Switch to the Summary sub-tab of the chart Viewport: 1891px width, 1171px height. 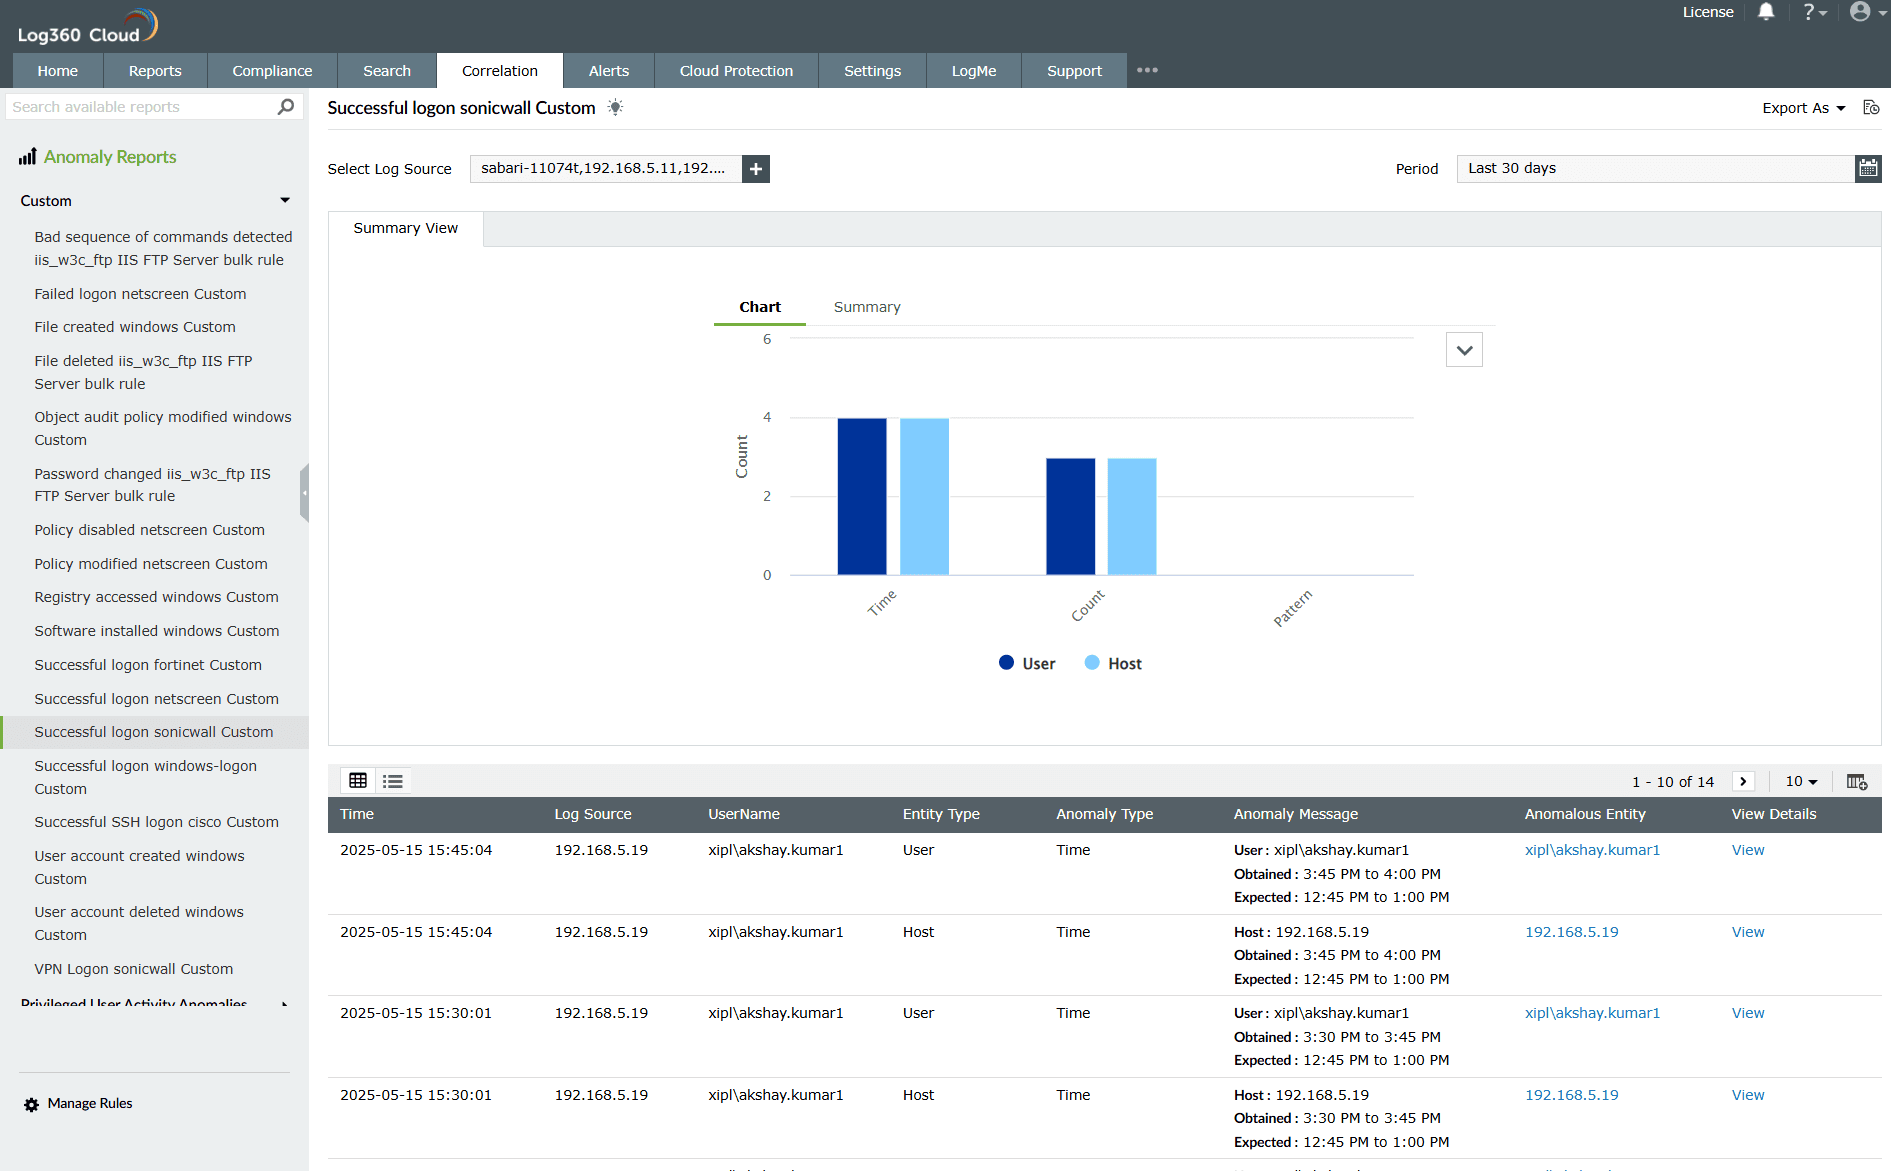866,306
